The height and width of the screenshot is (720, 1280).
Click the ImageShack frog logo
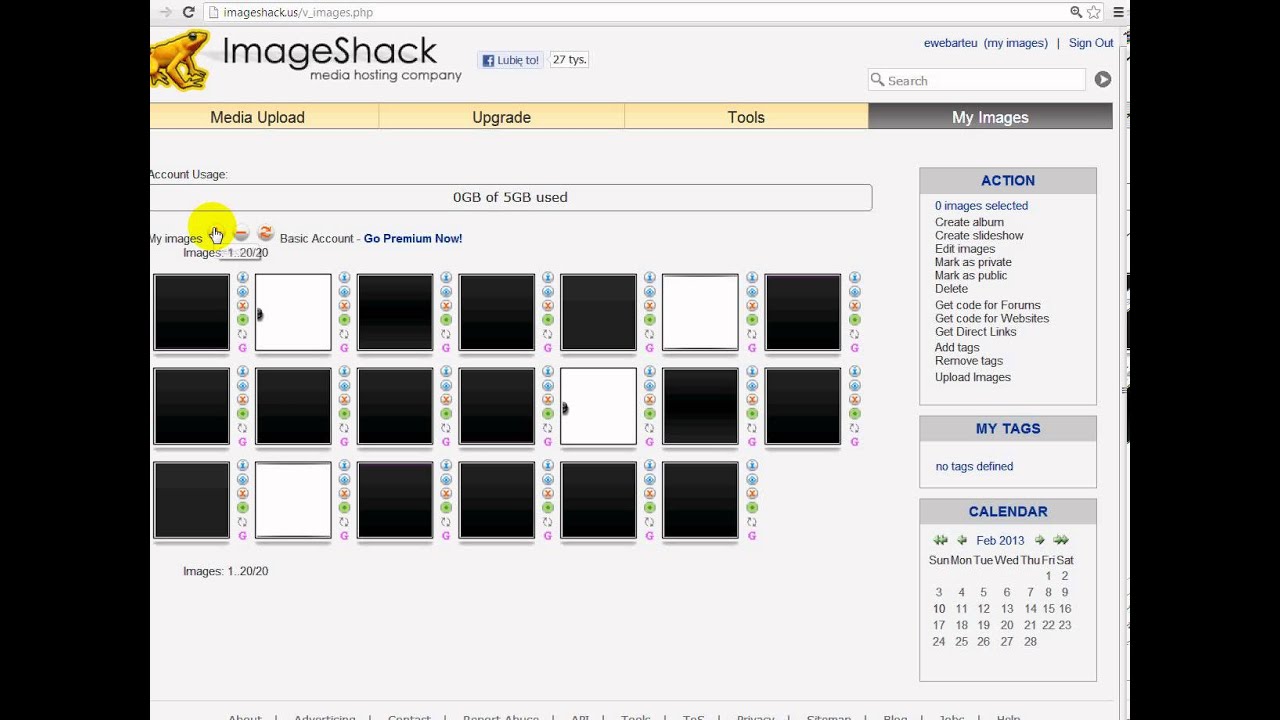[181, 60]
